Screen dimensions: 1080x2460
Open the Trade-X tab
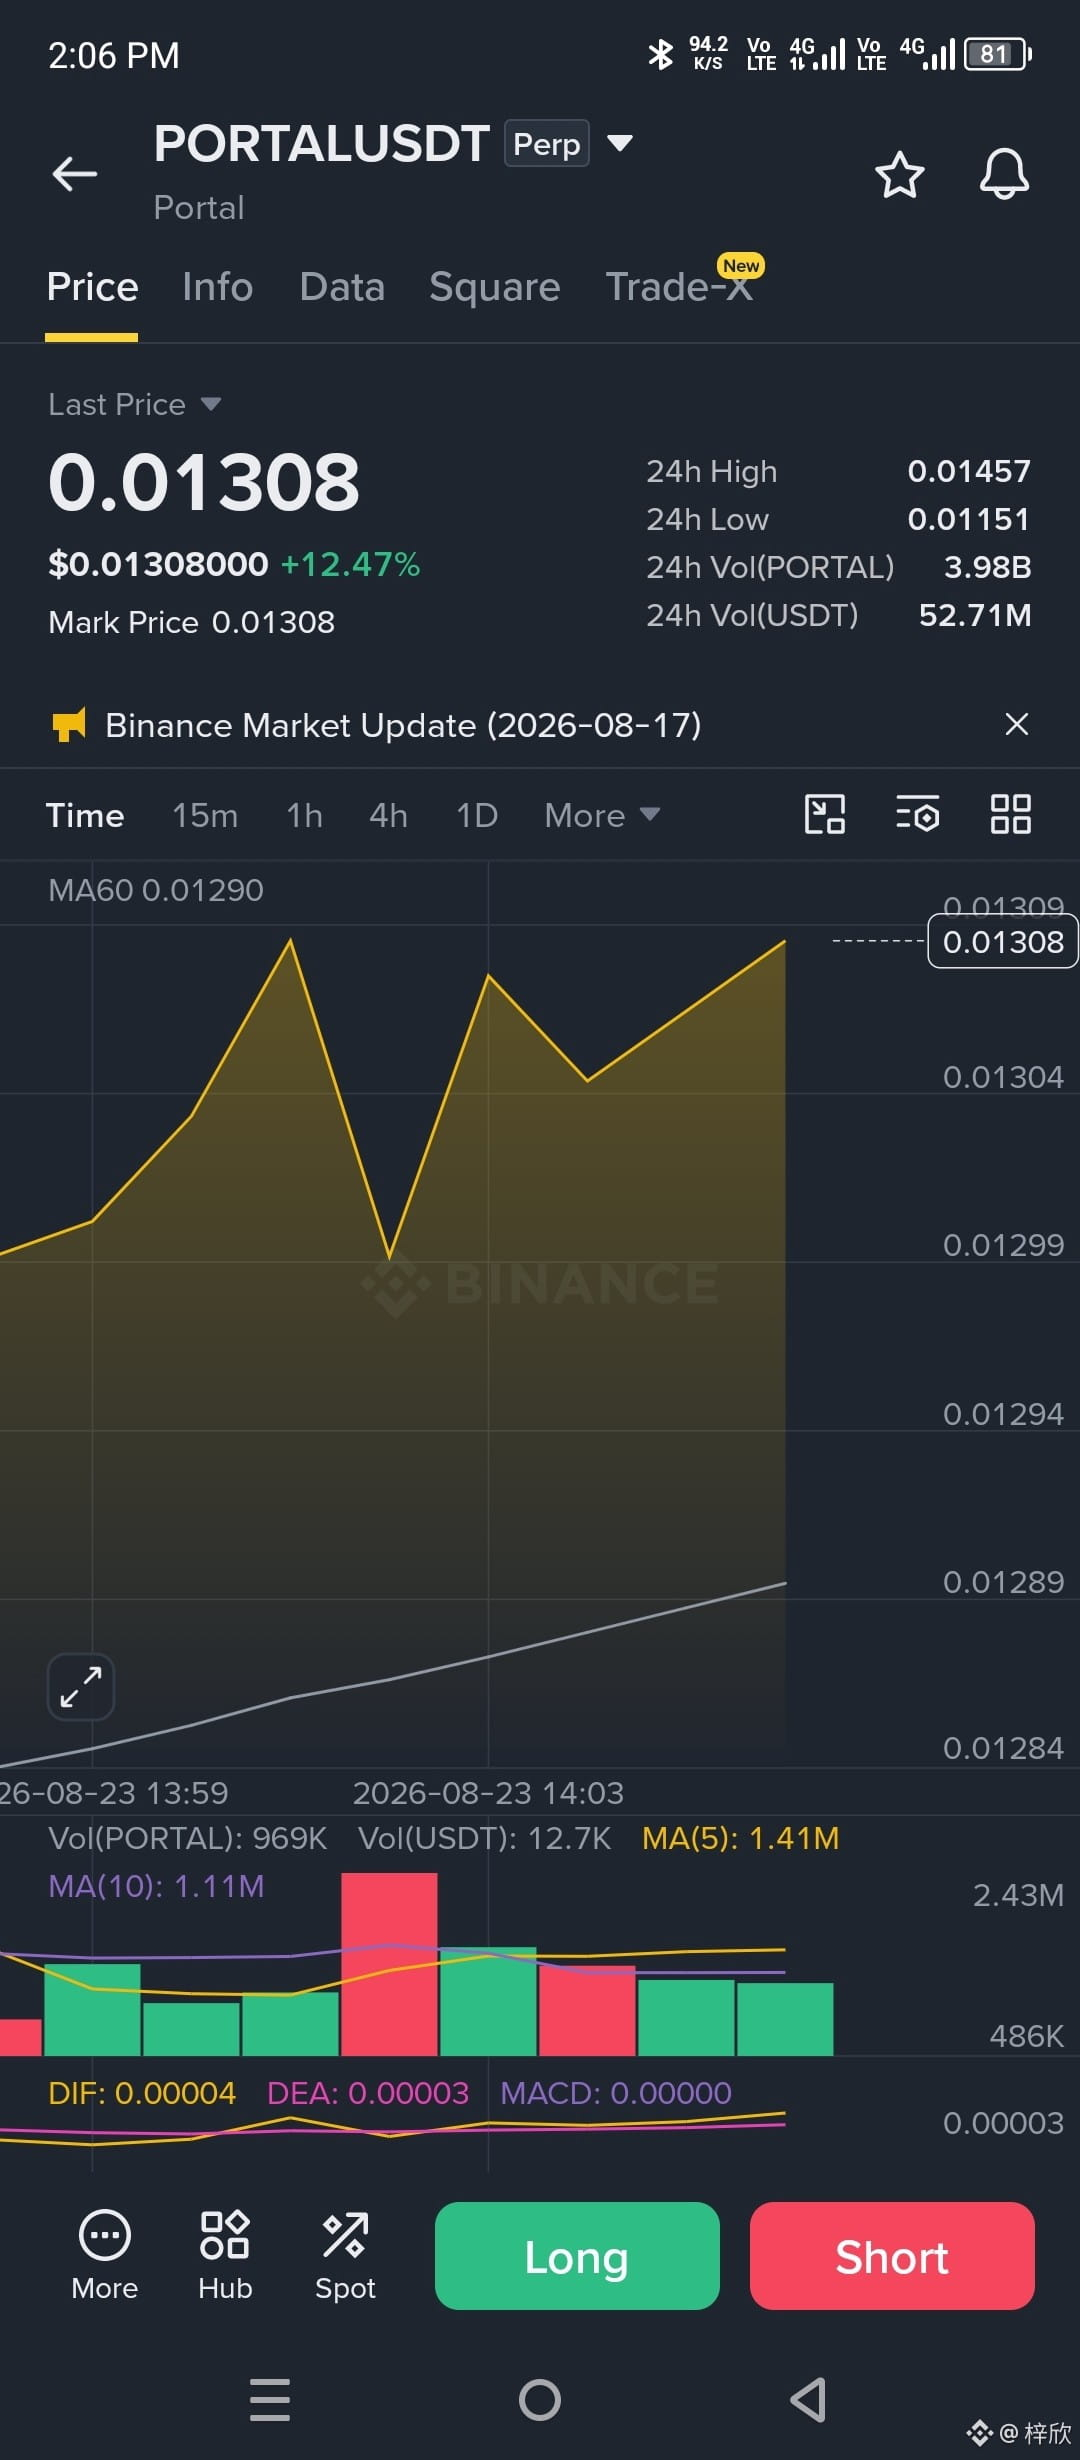679,287
